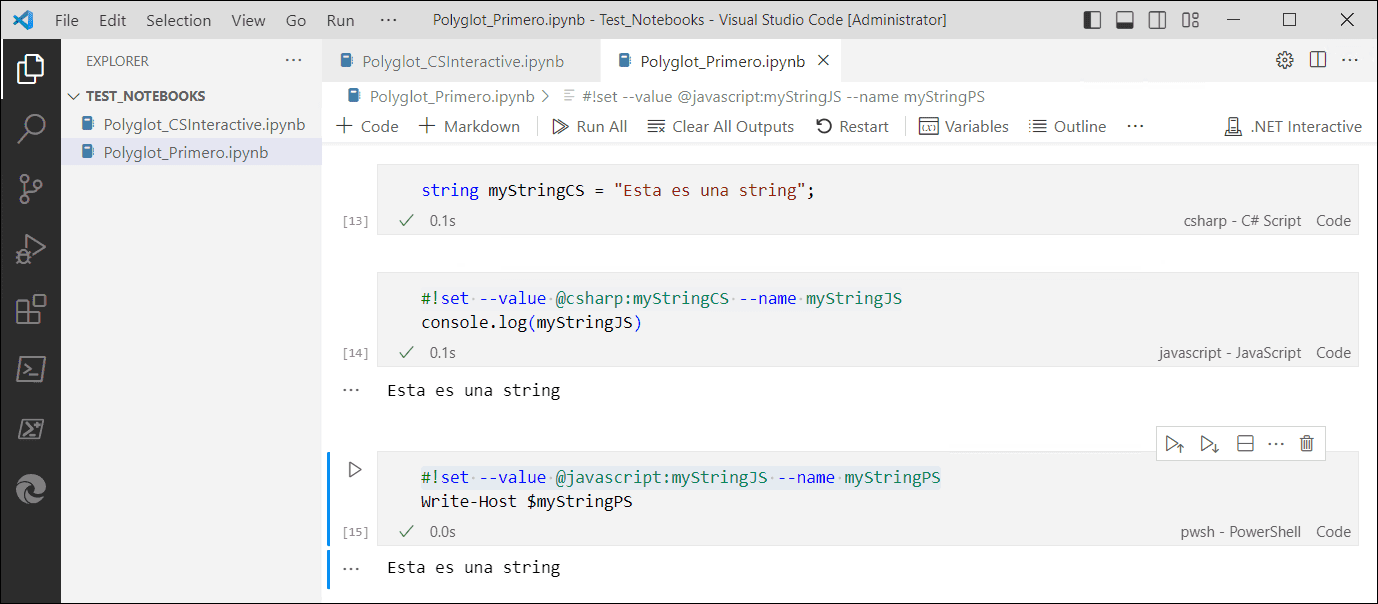Image resolution: width=1378 pixels, height=604 pixels.
Task: Add a new Code cell
Action: 367,126
